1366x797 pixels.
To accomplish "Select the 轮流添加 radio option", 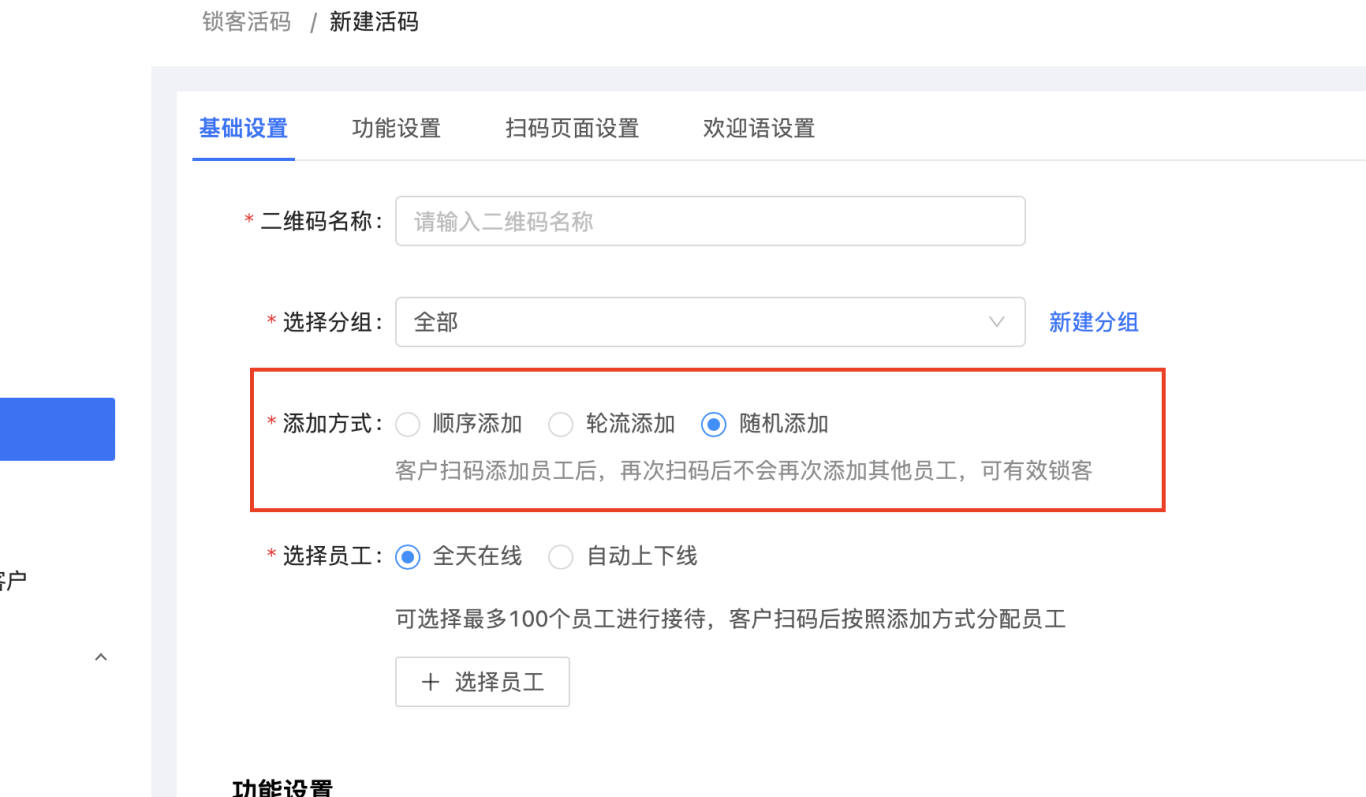I will pos(561,424).
